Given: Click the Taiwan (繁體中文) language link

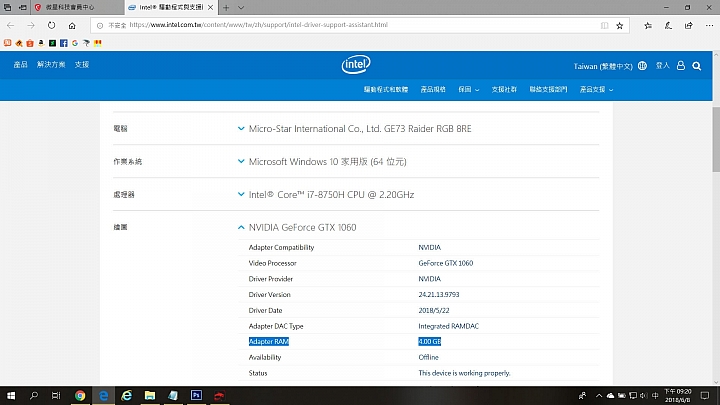Looking at the screenshot, I should click(603, 66).
